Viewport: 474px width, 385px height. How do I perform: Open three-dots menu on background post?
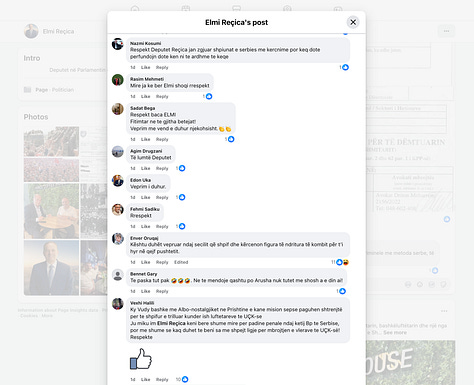pyautogui.click(x=444, y=311)
